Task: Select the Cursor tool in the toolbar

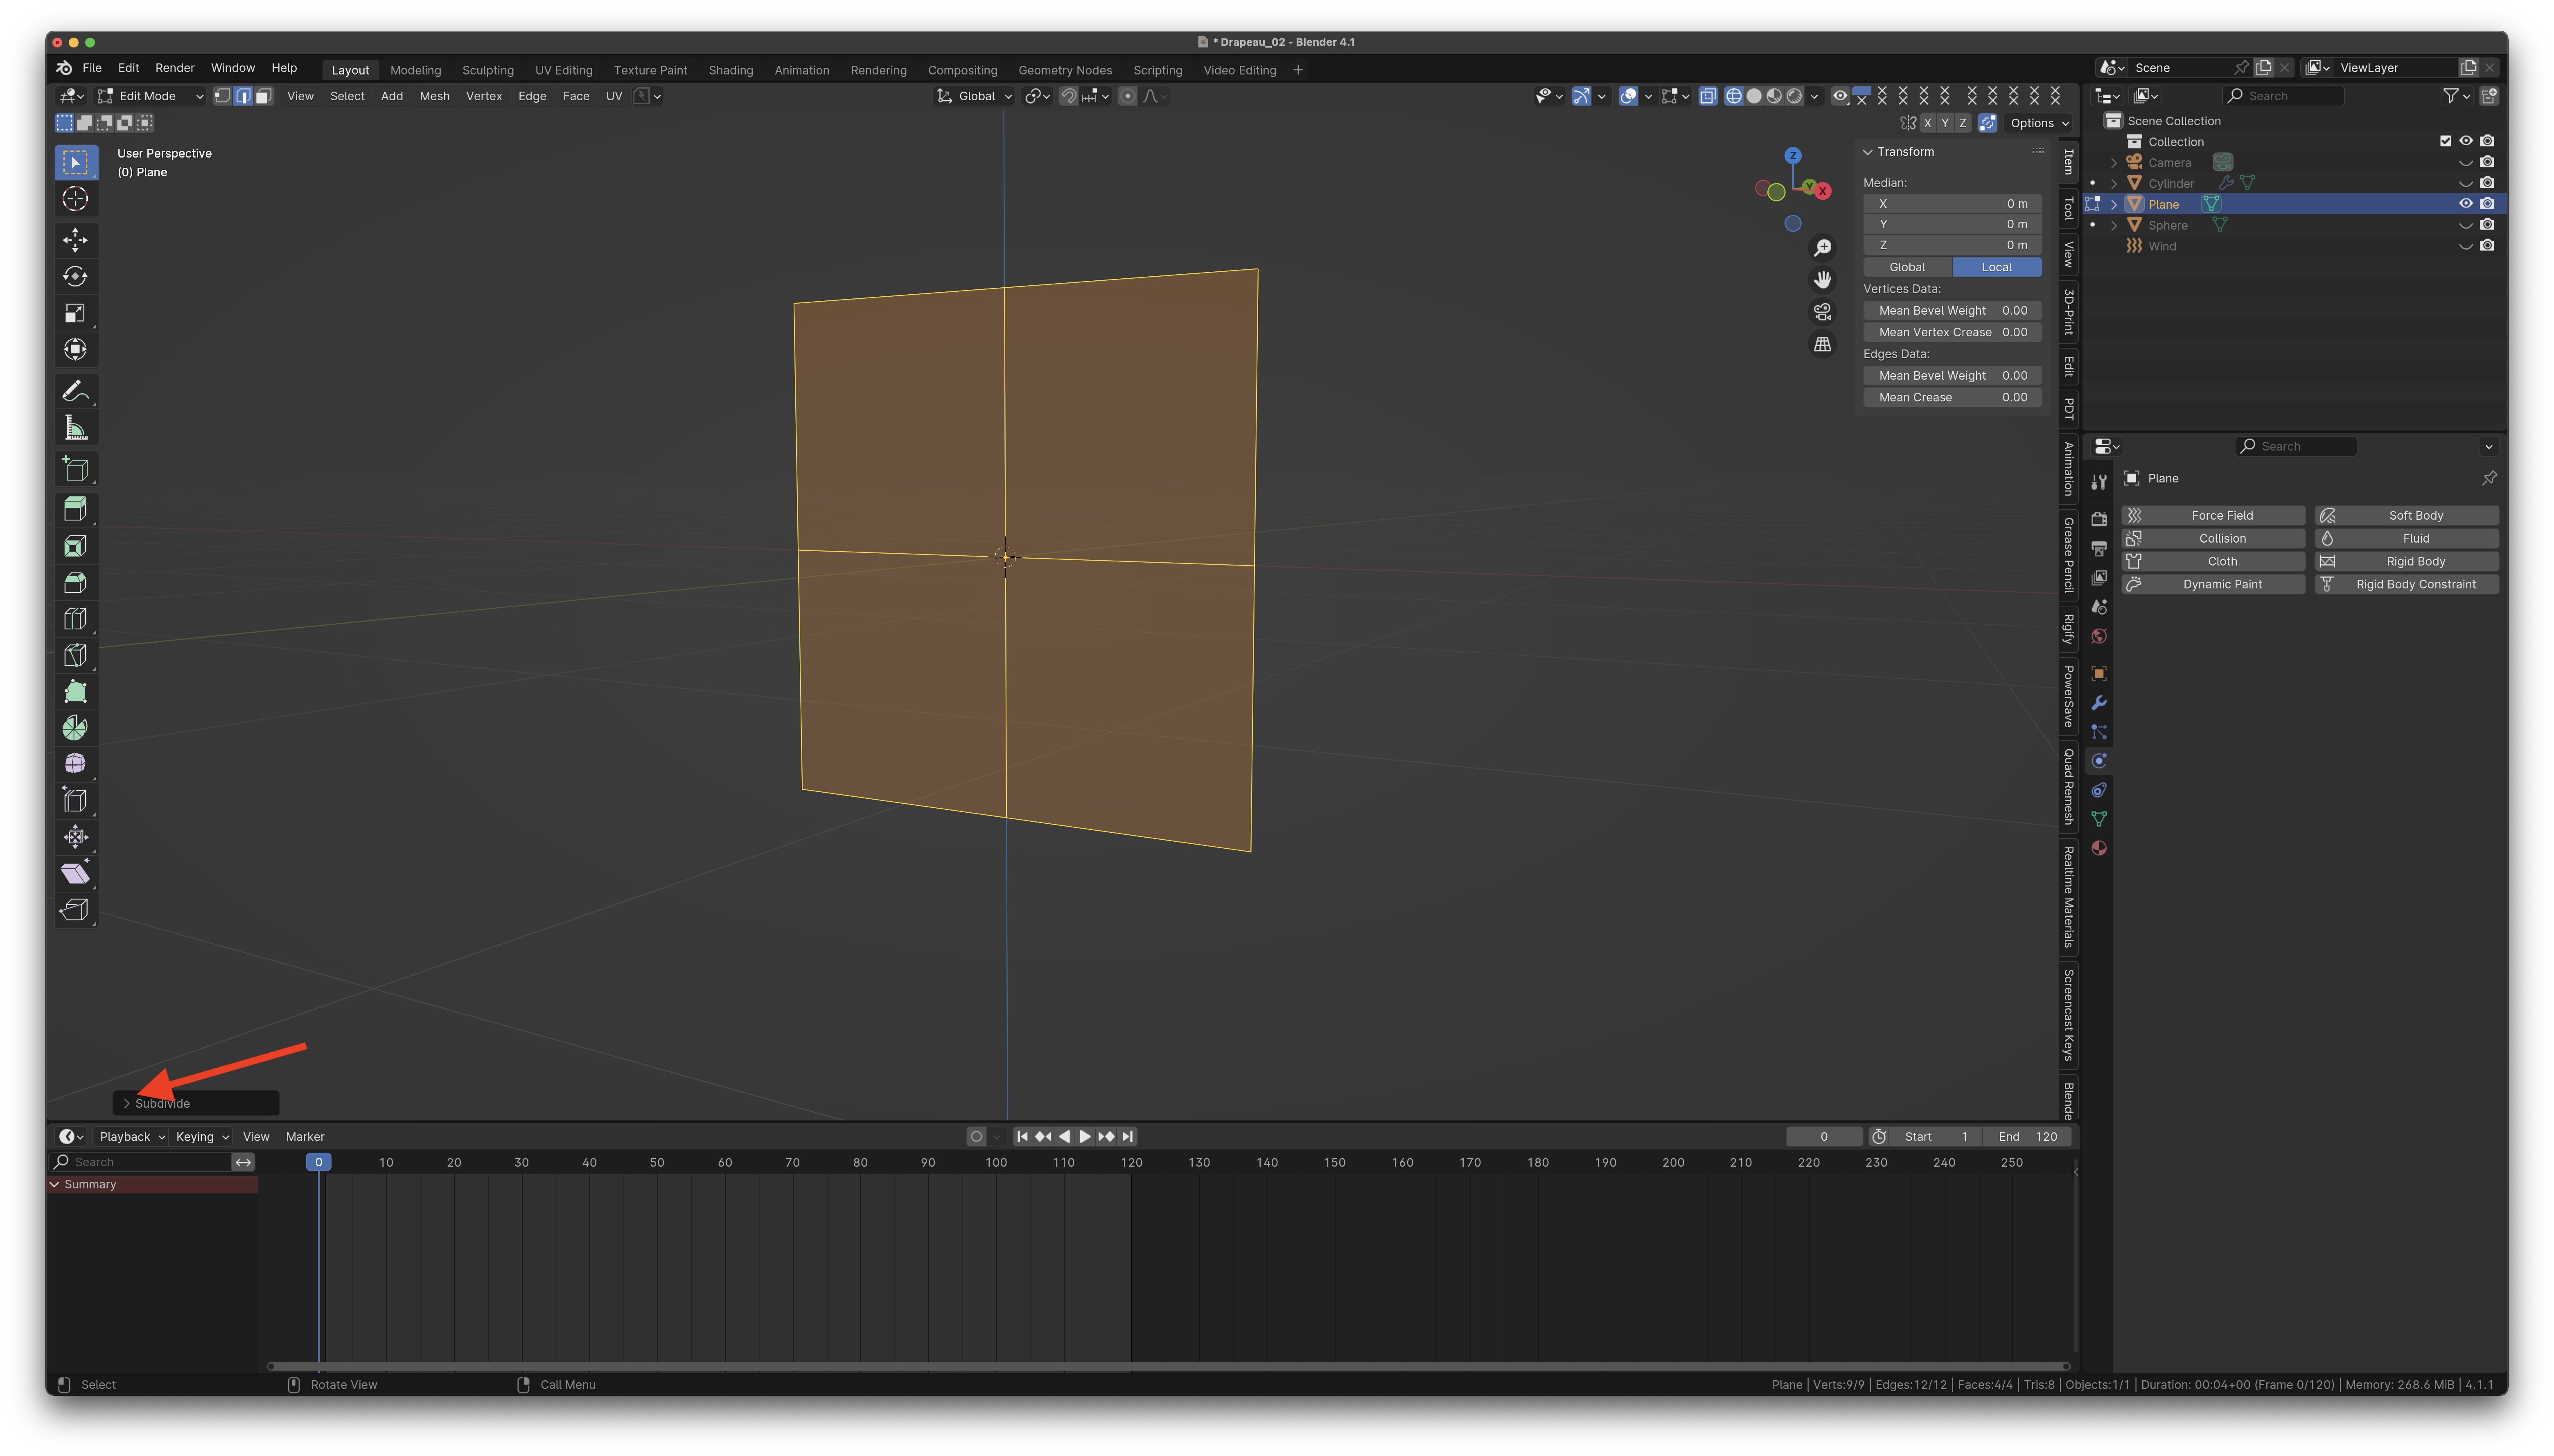Action: pyautogui.click(x=75, y=199)
